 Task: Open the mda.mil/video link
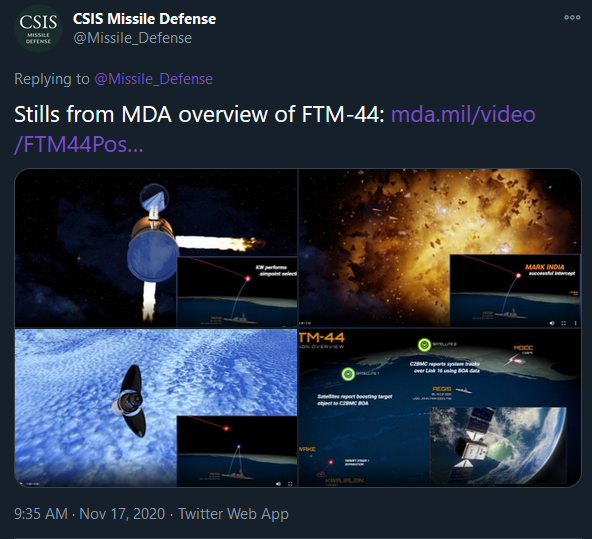[274, 129]
